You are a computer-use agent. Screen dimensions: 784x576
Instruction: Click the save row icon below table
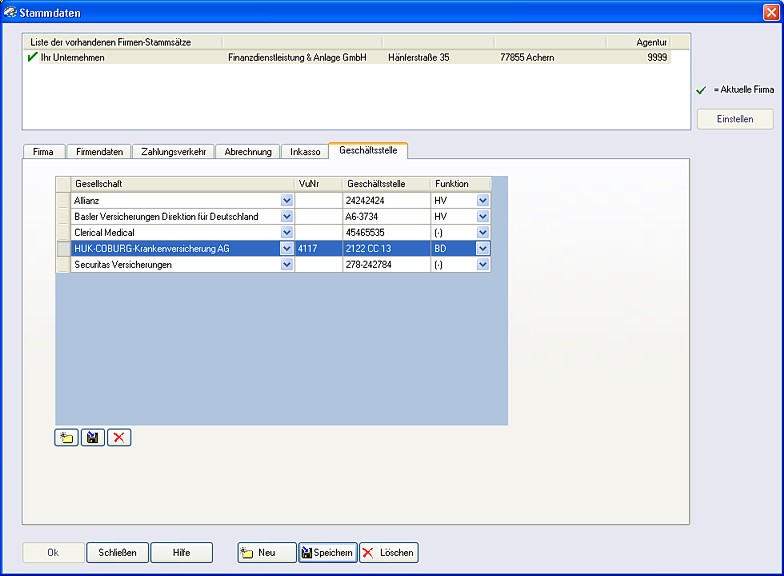pos(93,438)
